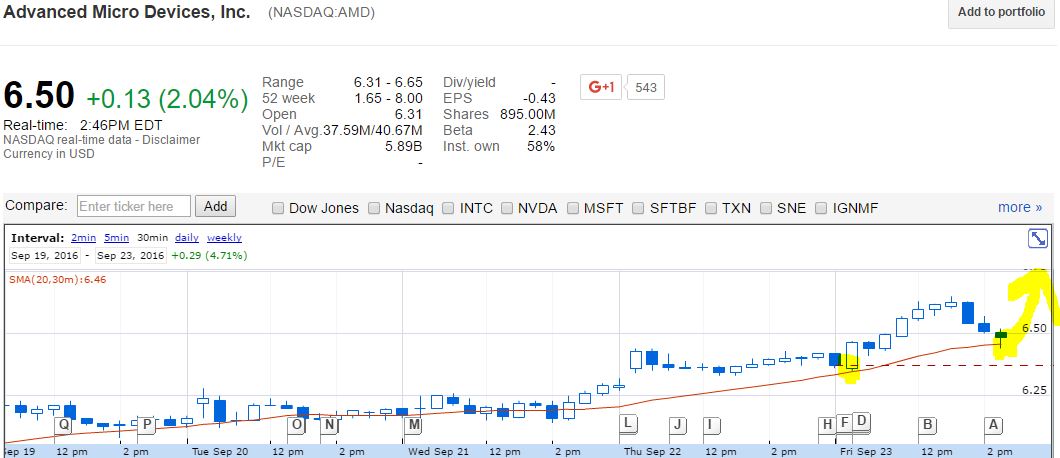Open news marker A on chart
The image size is (1060, 458).
pyautogui.click(x=993, y=424)
